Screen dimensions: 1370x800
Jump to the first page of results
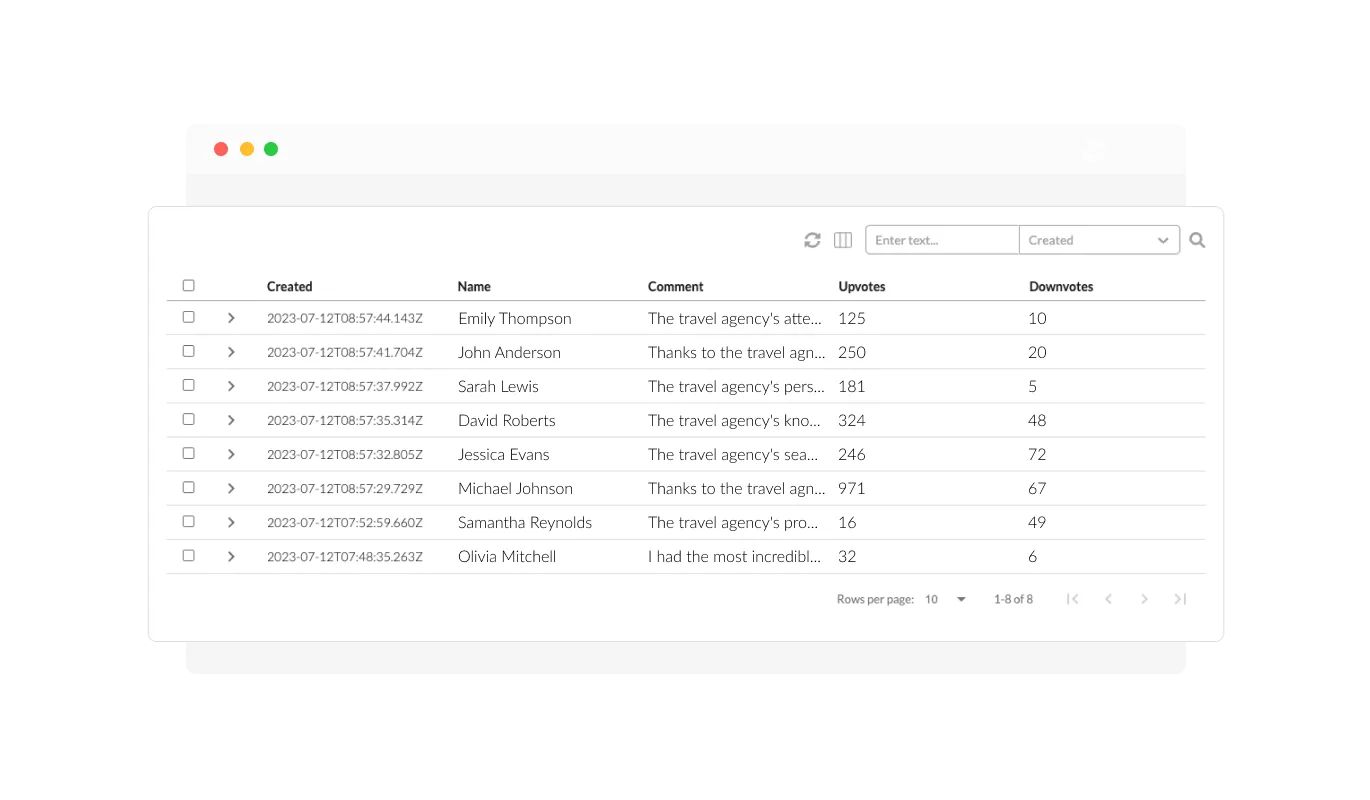pos(1072,598)
